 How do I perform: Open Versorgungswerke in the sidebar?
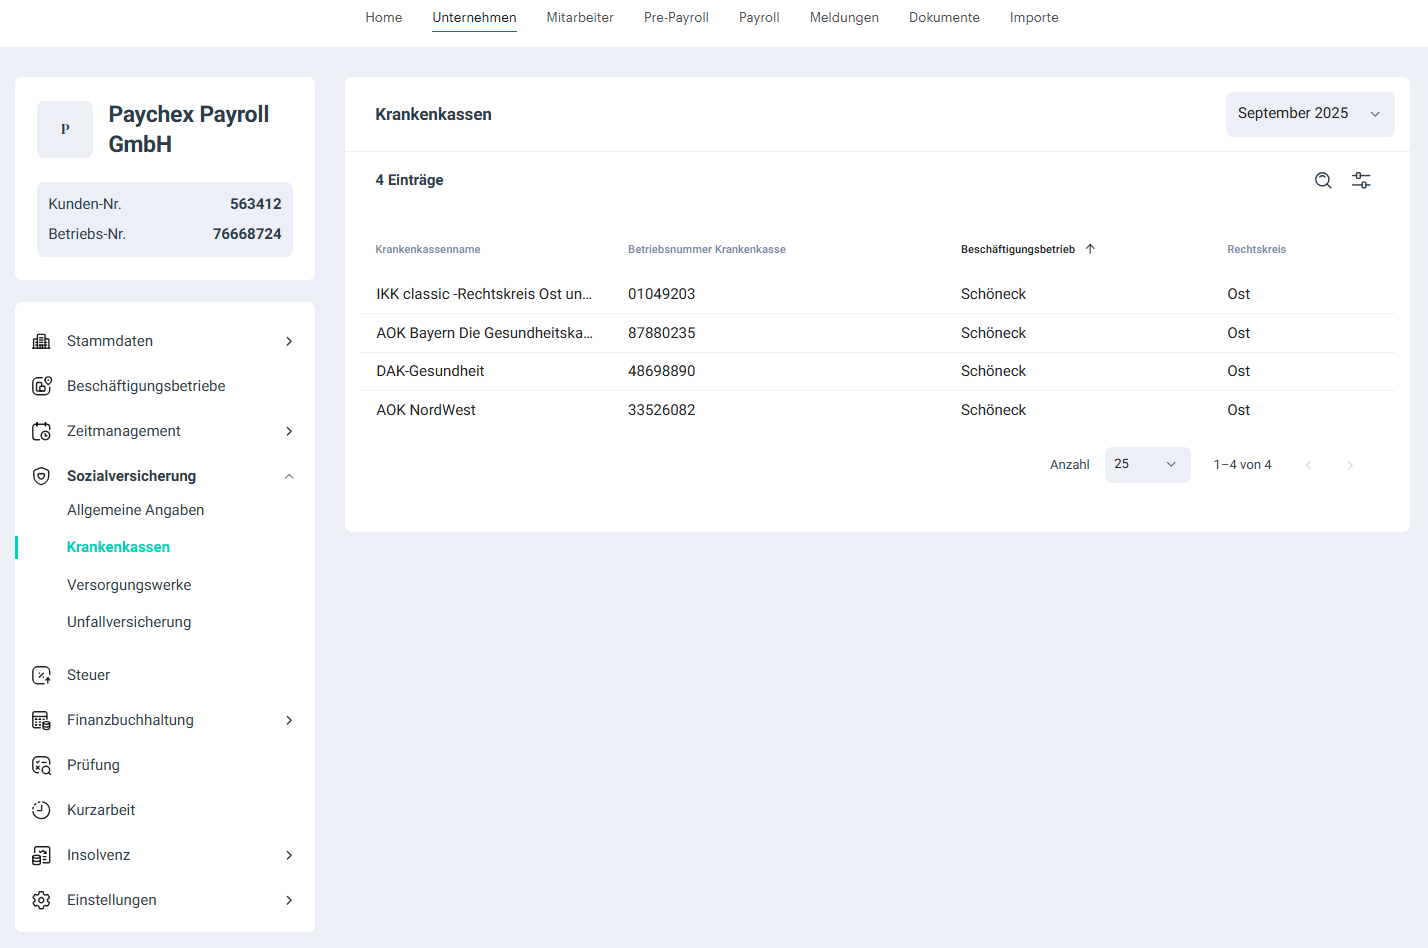(129, 585)
